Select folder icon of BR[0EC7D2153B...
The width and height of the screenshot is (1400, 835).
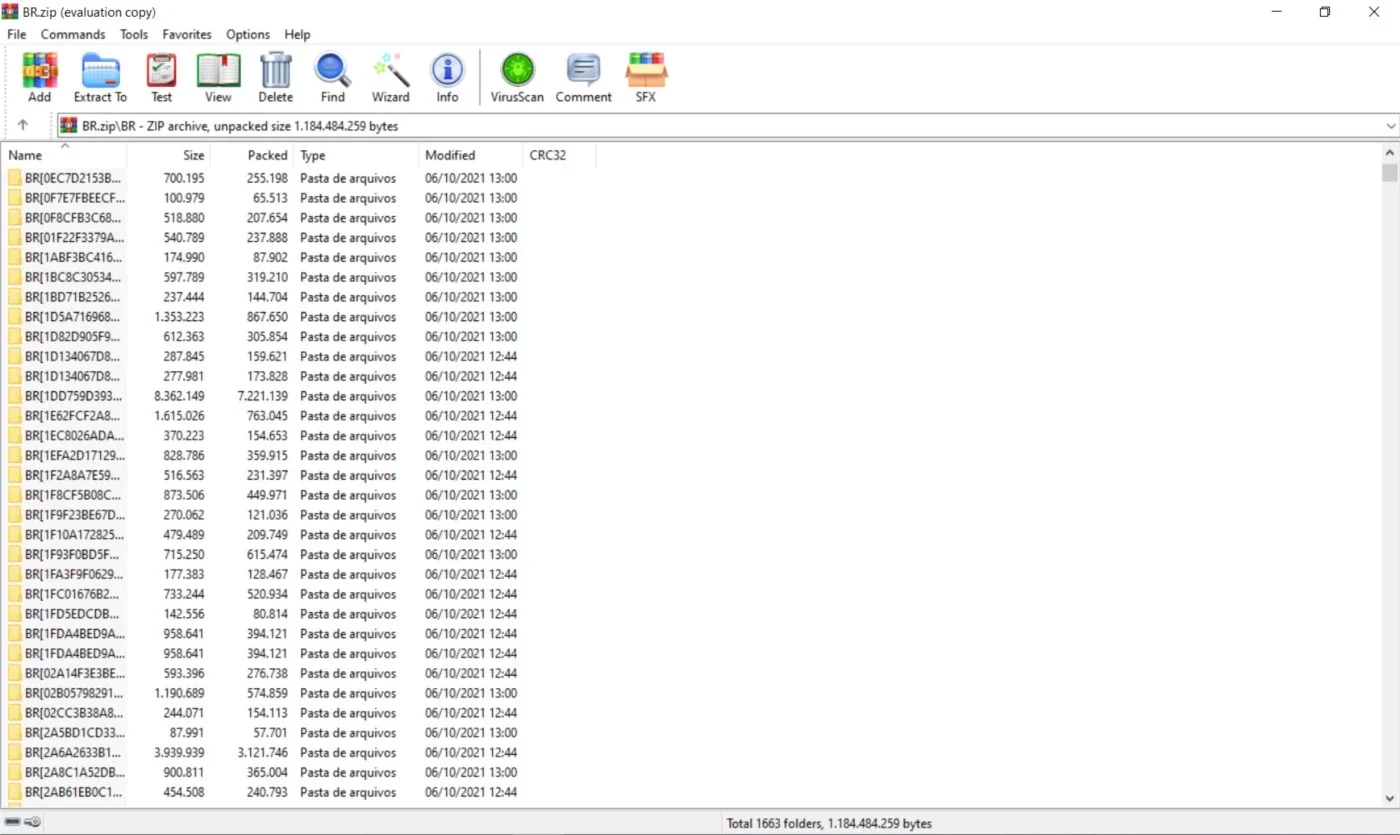15,178
